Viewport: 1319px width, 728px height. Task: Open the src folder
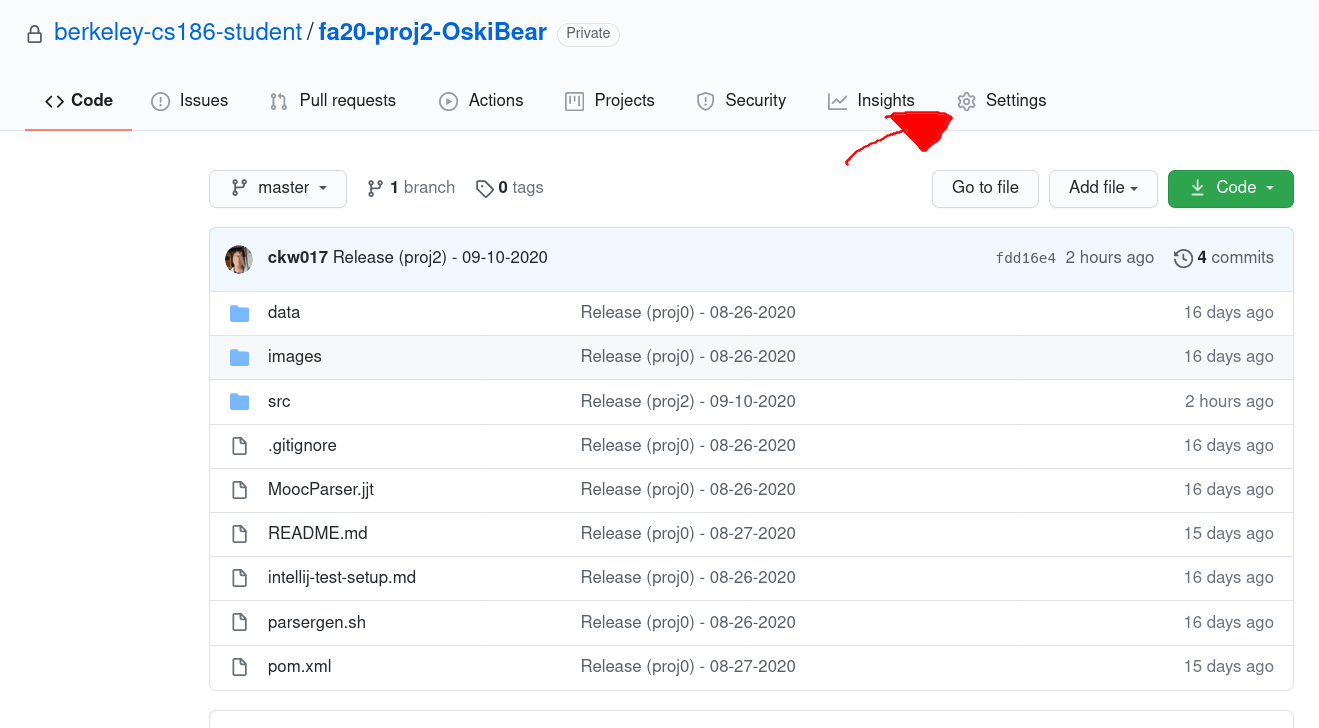pos(279,402)
